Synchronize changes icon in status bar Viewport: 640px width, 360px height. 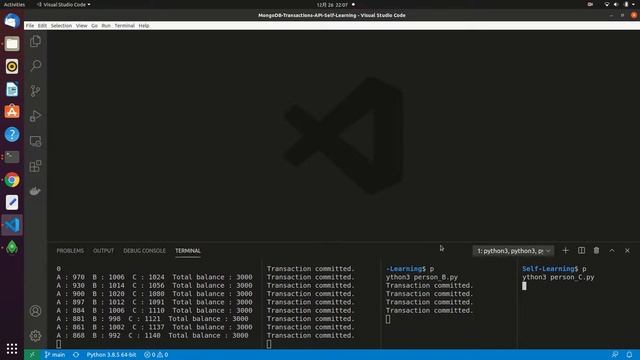click(76, 355)
